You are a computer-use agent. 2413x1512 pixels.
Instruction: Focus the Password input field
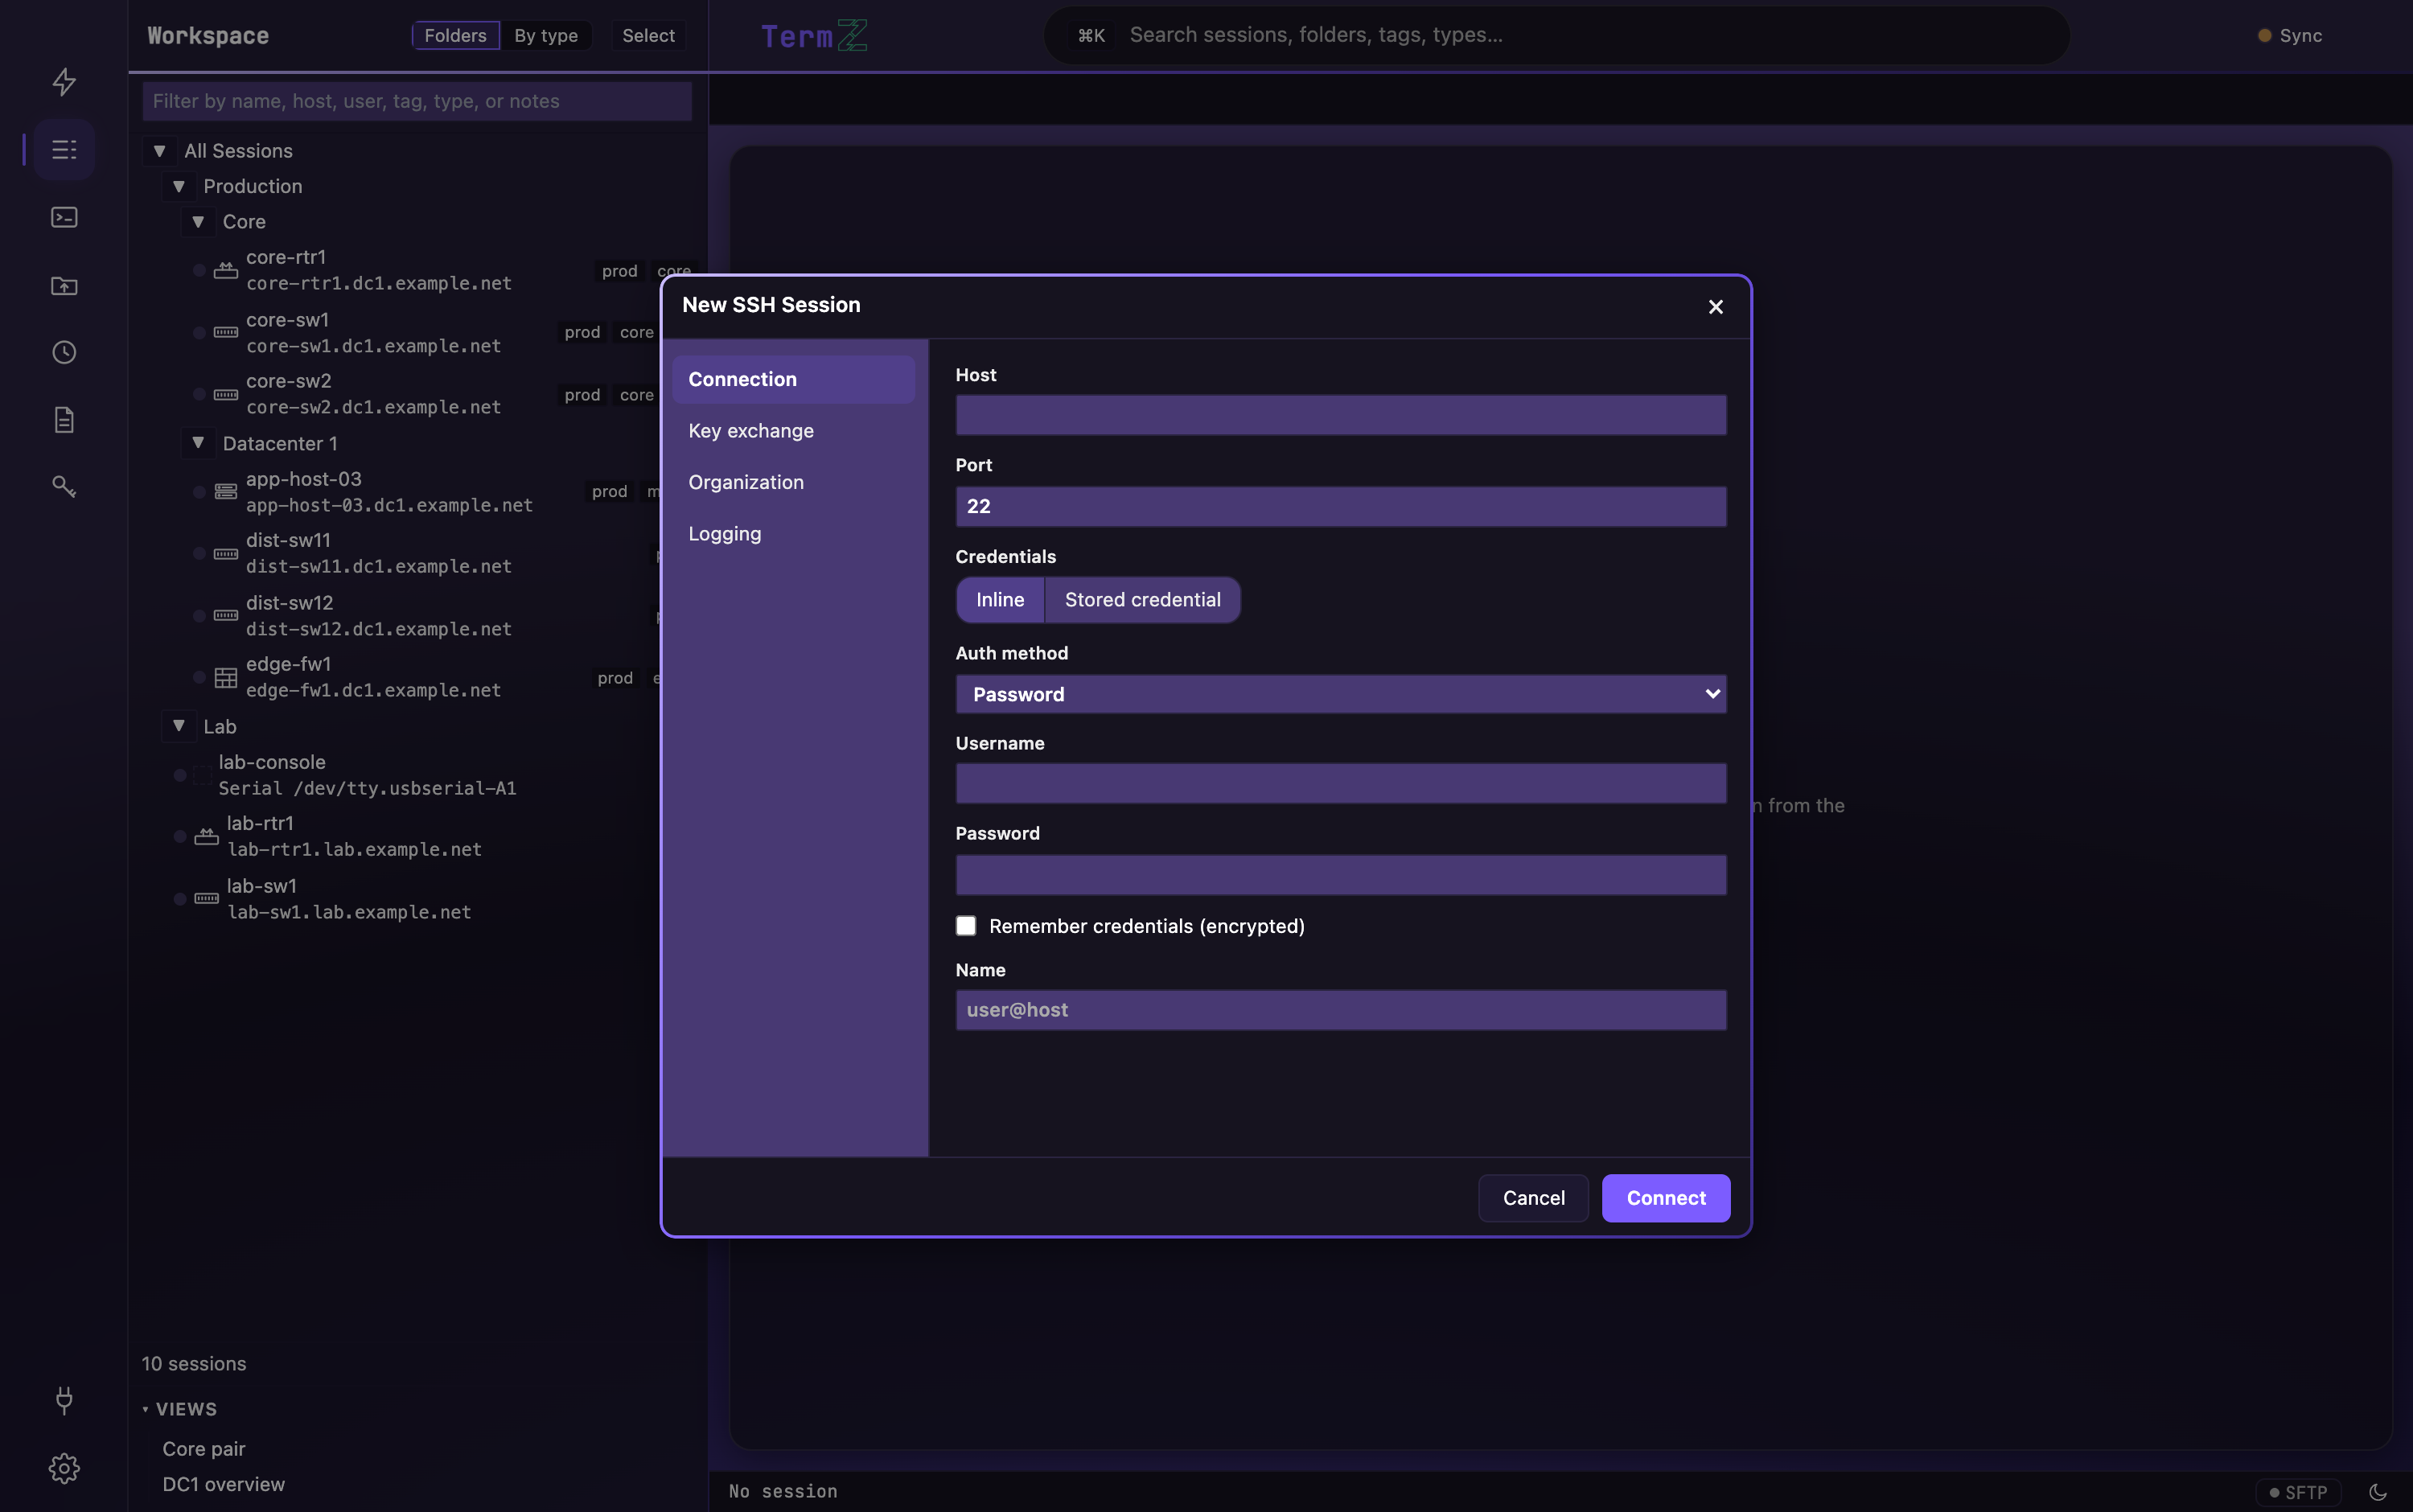coord(1340,875)
